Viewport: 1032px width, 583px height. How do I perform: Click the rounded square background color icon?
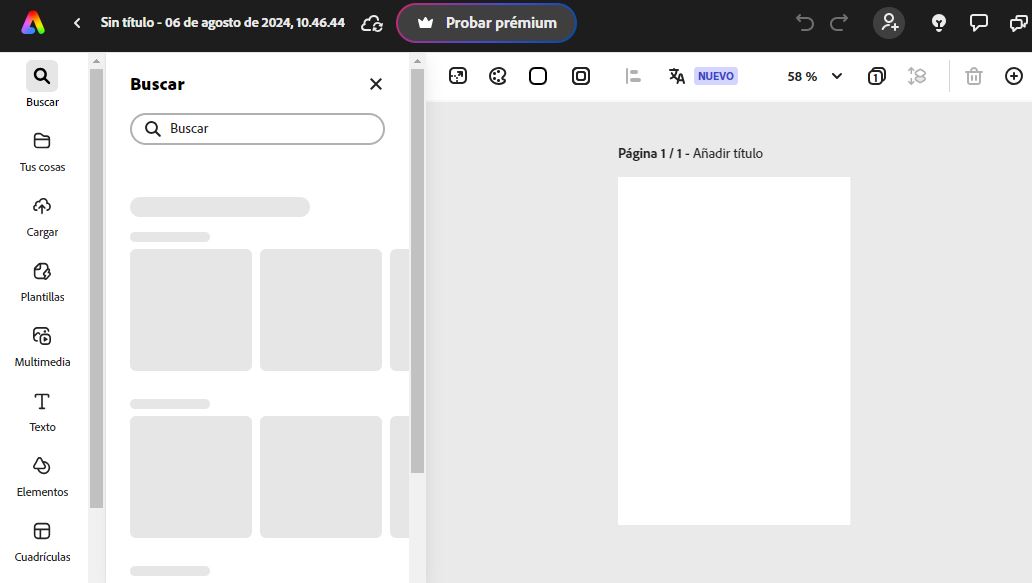click(x=538, y=76)
